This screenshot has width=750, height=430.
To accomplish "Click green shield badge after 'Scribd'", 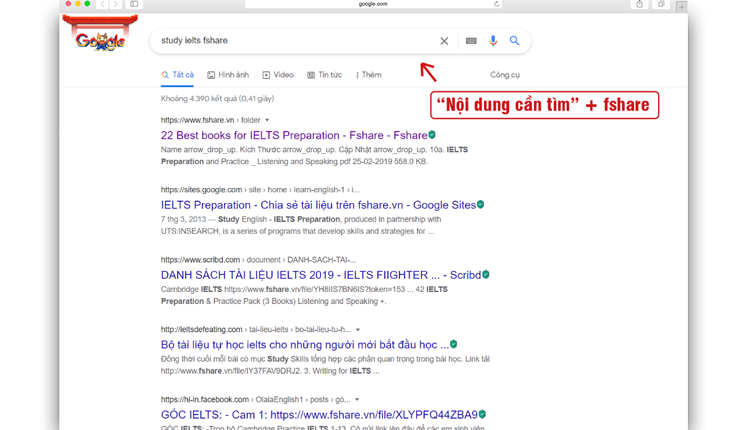I will (x=485, y=274).
